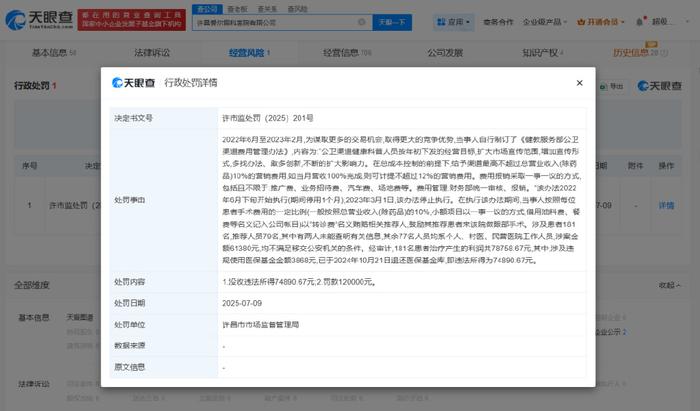Viewport: 700px width, 411px height.
Task: Click the 处罚单位 row label
Action: tap(129, 325)
